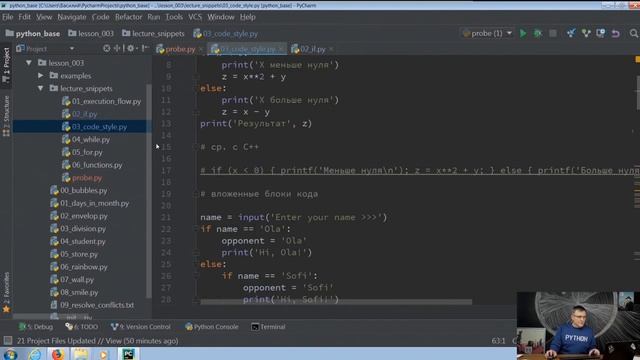Run the probe configuration with green play
640x360 pixels.
[523, 33]
